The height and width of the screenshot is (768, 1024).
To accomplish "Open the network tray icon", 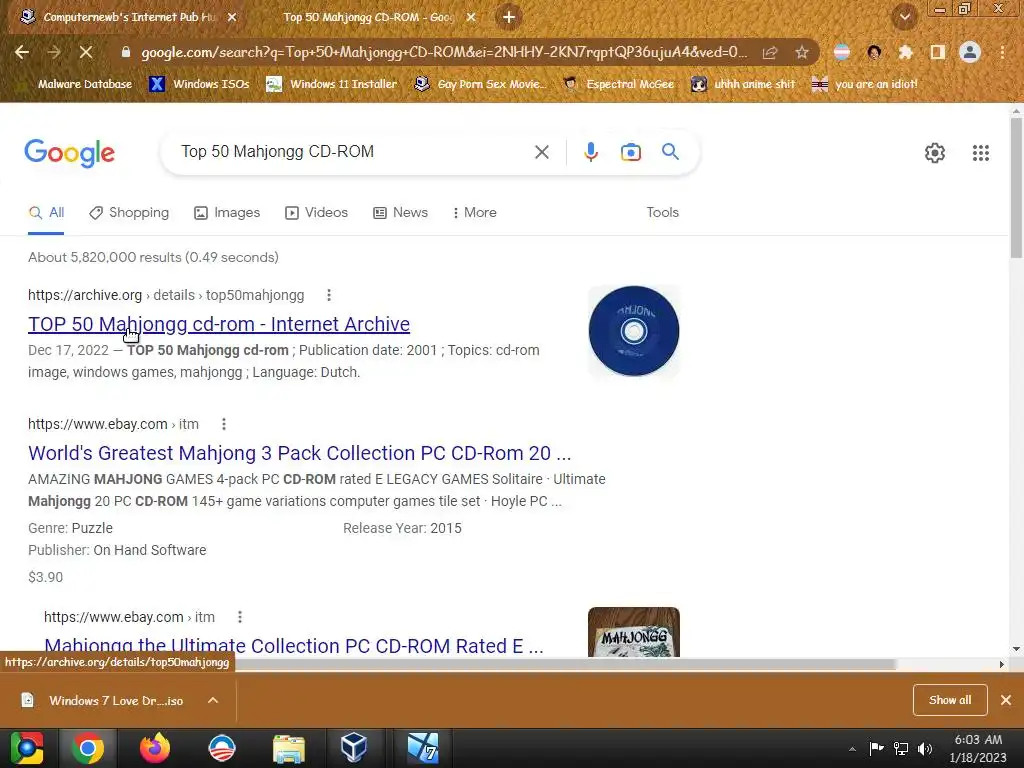I will [x=901, y=749].
